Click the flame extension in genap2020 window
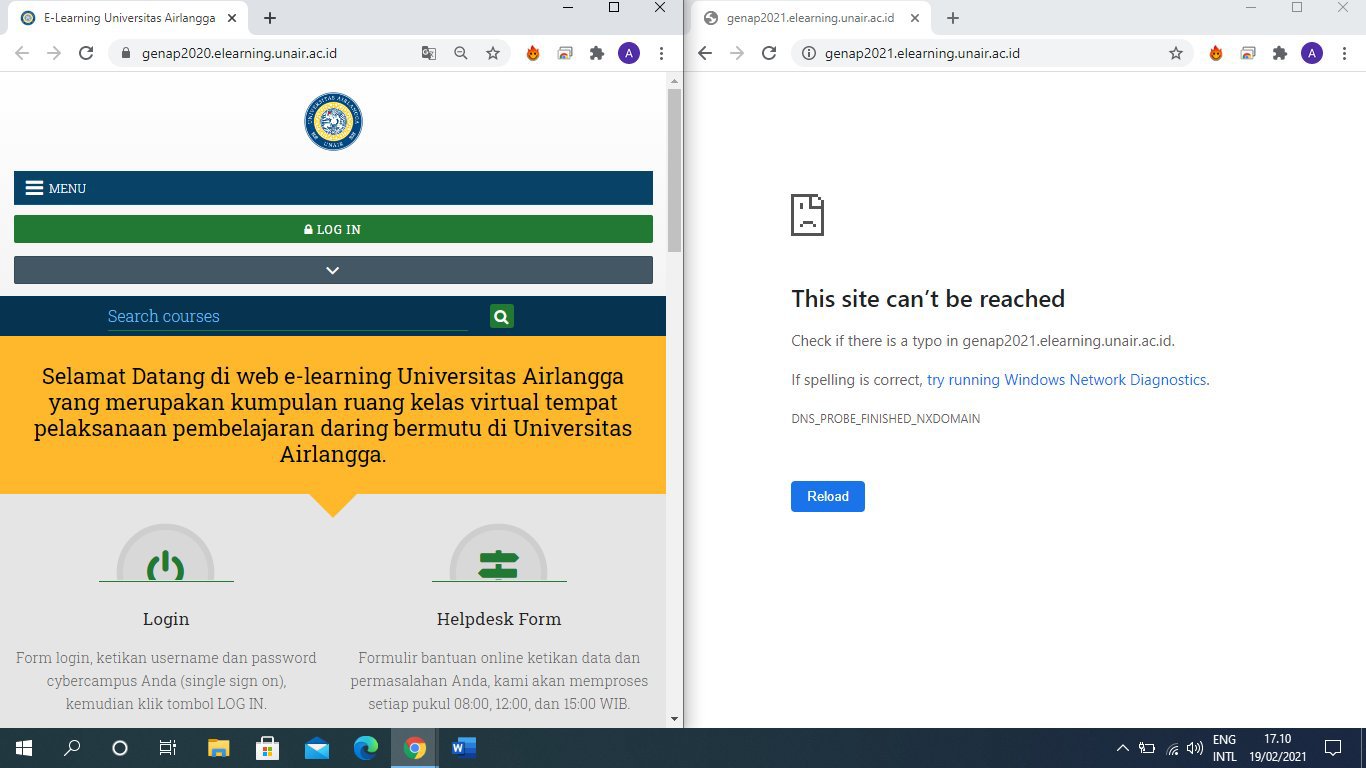 533,53
